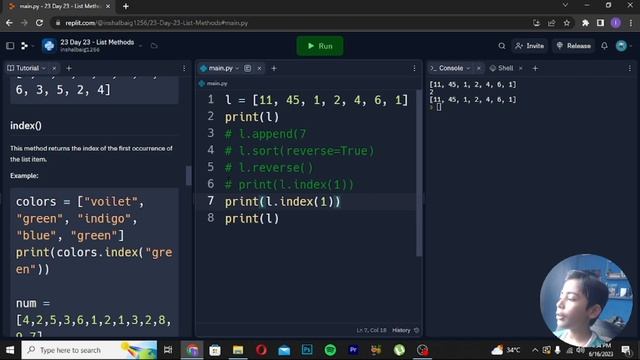Expand the repl name dropdown chevron
640x360 pixels.
pos(140,46)
